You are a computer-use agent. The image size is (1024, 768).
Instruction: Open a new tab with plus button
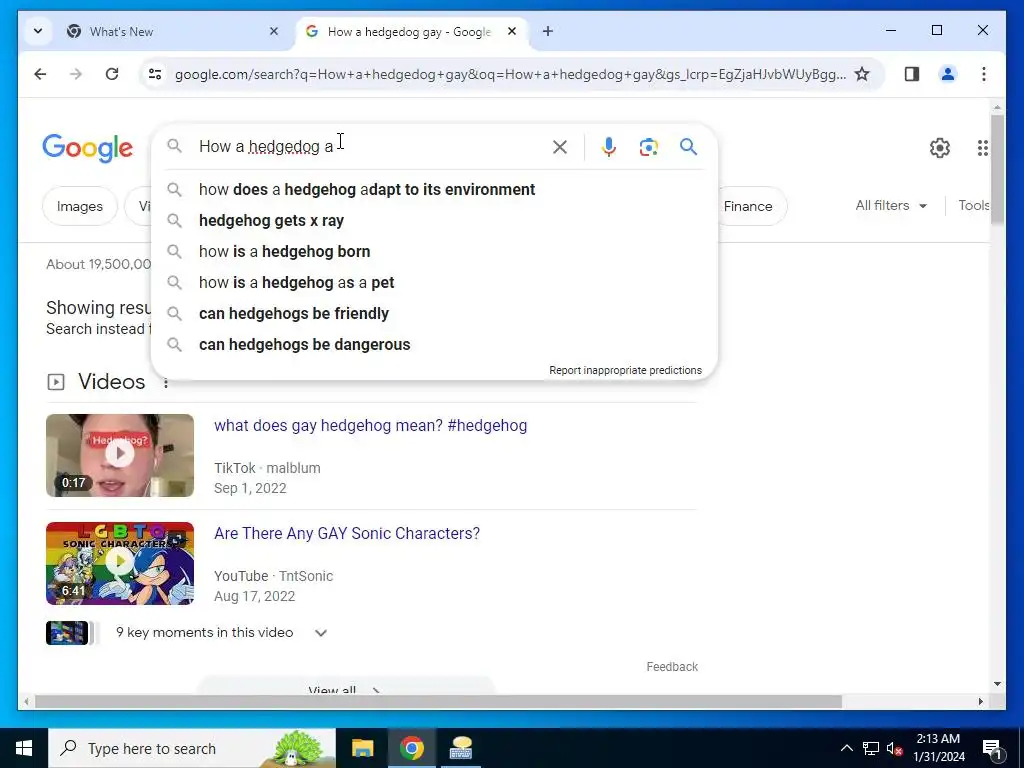pyautogui.click(x=548, y=31)
